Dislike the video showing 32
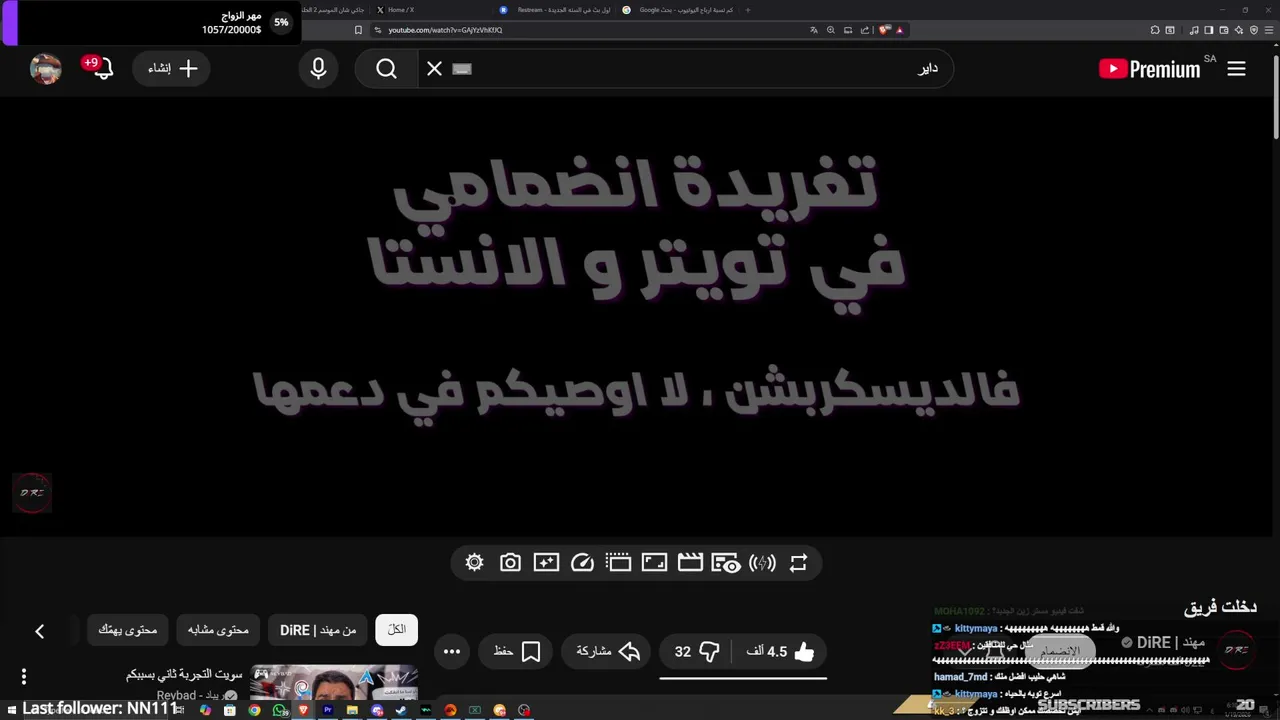The width and height of the screenshot is (1280, 720). 697,652
